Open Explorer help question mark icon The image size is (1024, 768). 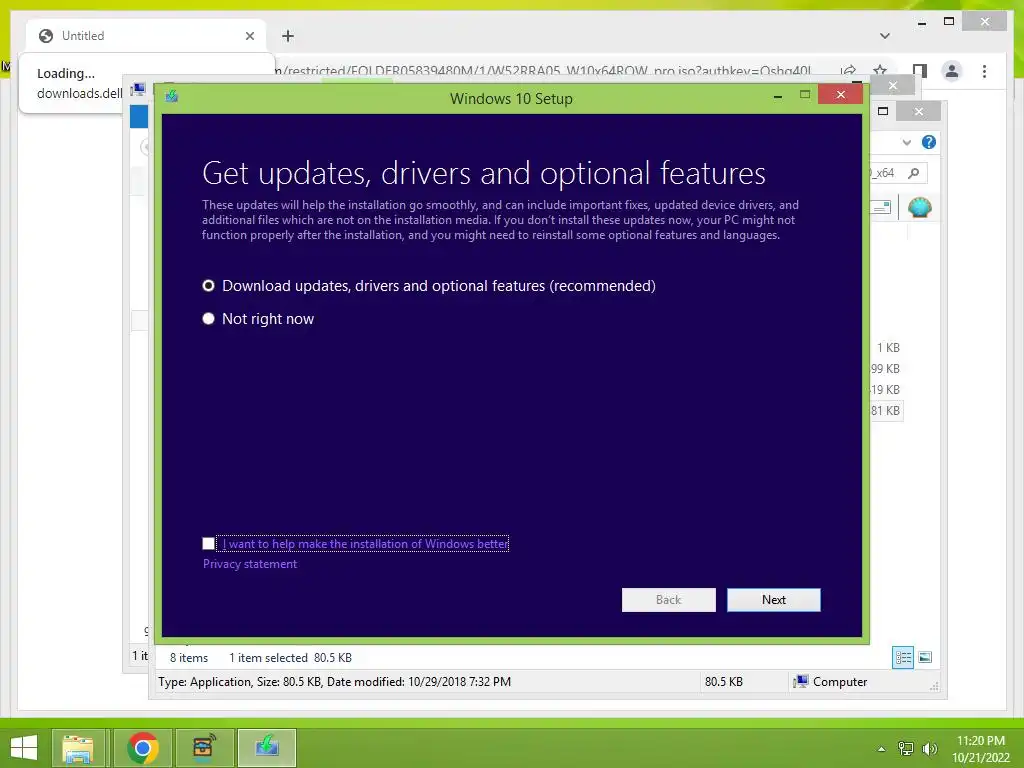(928, 142)
